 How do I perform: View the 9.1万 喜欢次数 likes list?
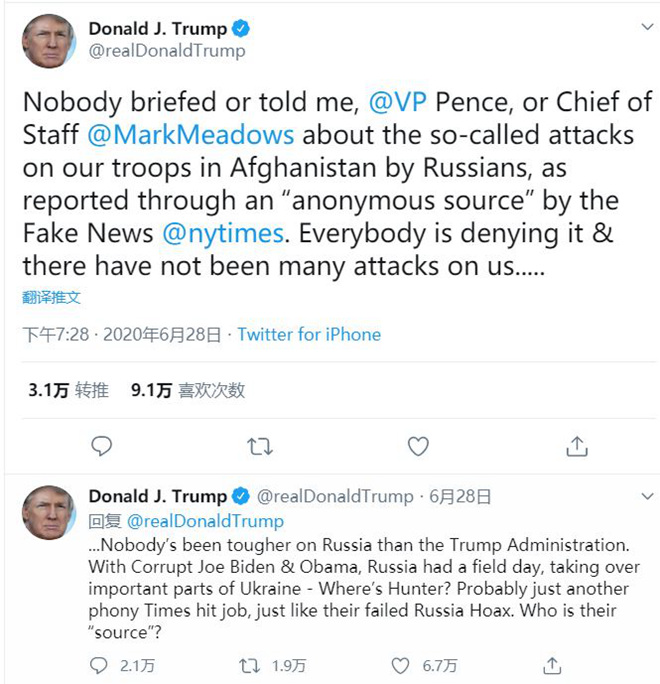(188, 391)
